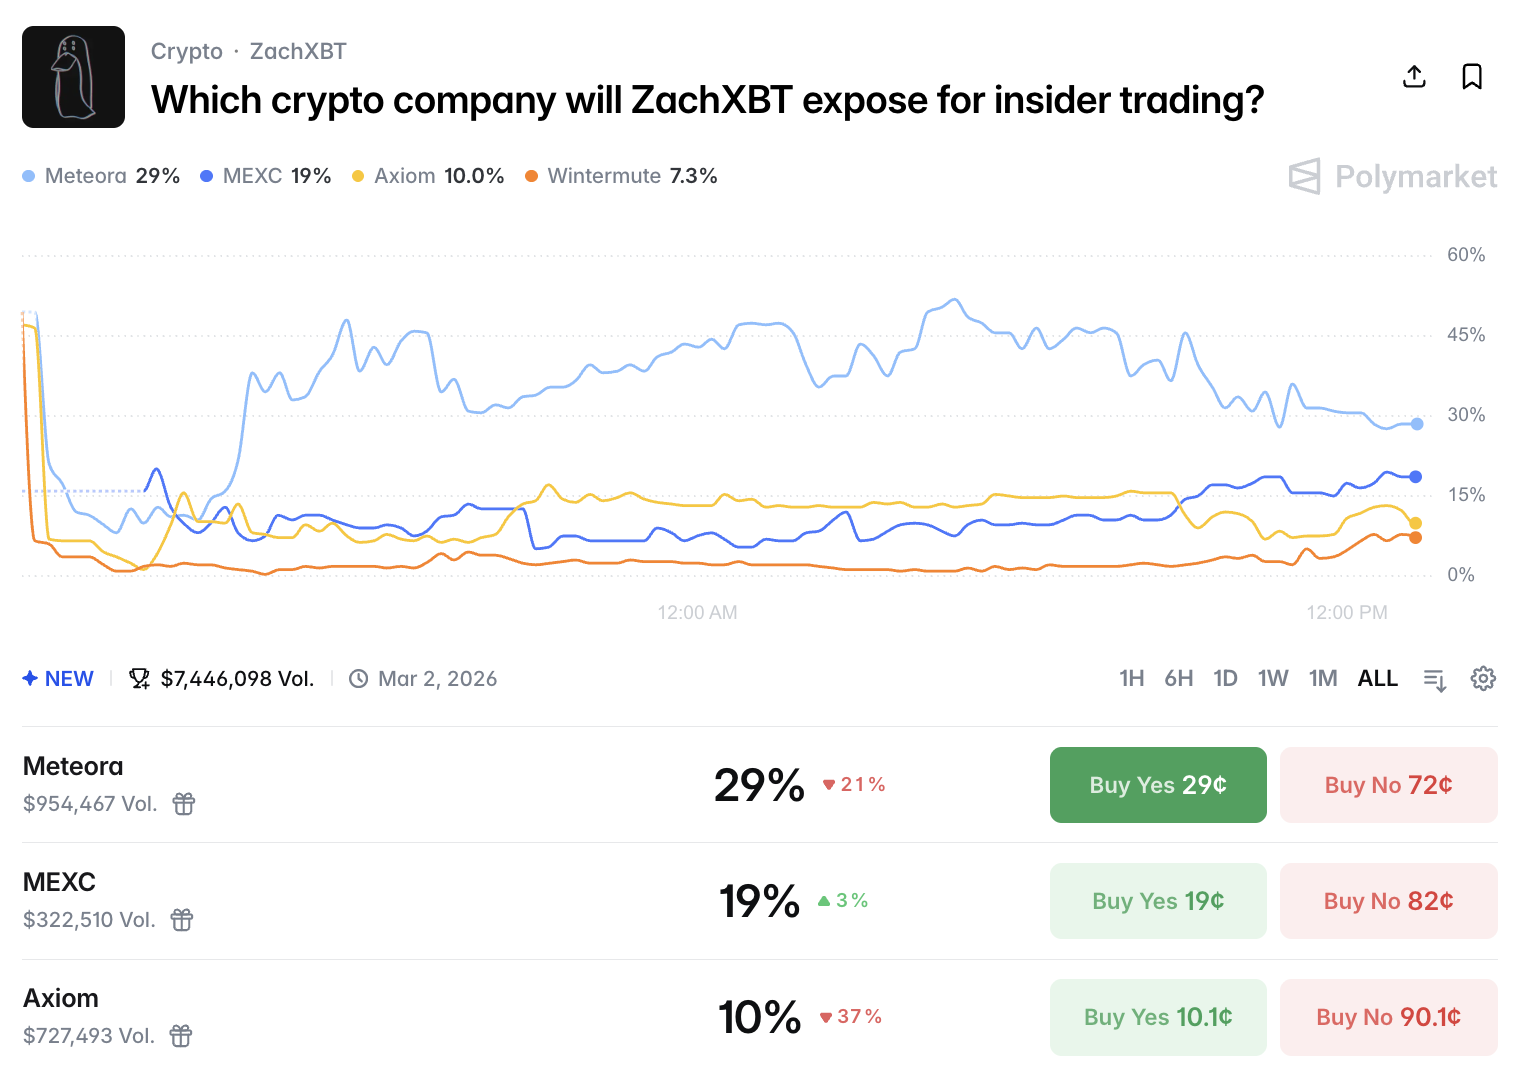1524x1070 pixels.
Task: Click the sorted-list icon beside the gear
Action: click(1435, 680)
